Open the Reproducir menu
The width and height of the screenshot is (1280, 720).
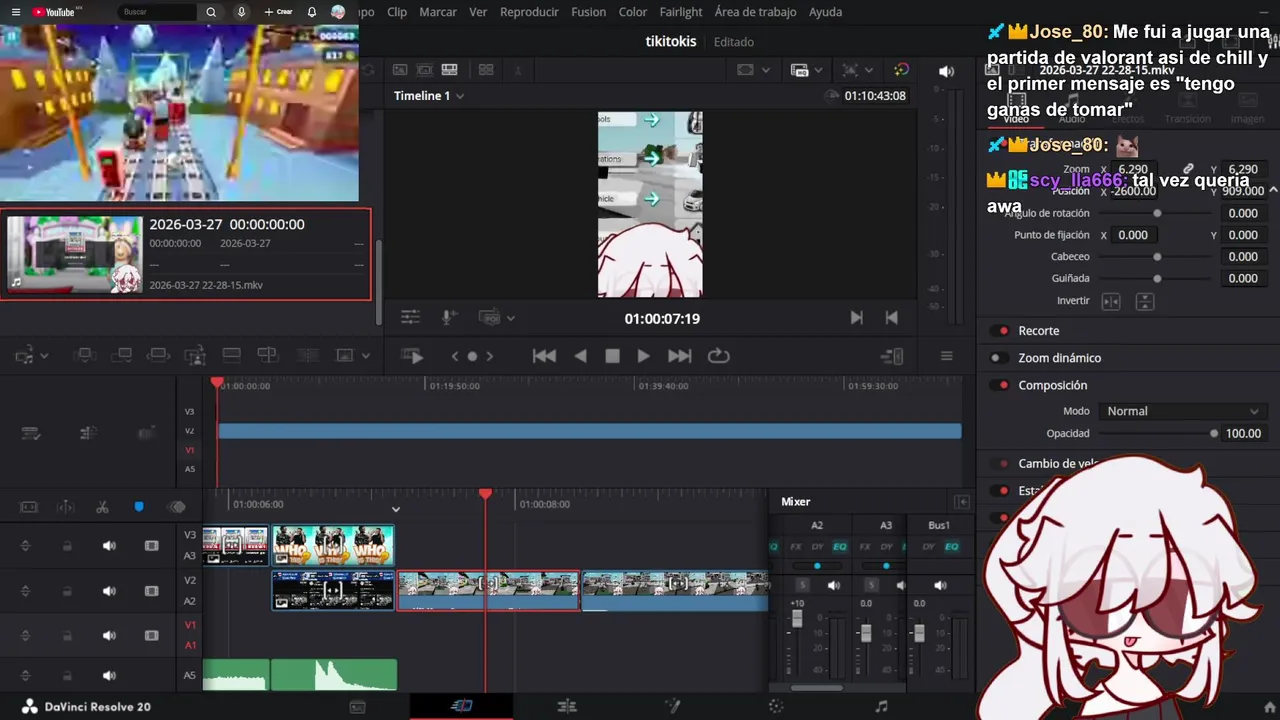pos(529,12)
